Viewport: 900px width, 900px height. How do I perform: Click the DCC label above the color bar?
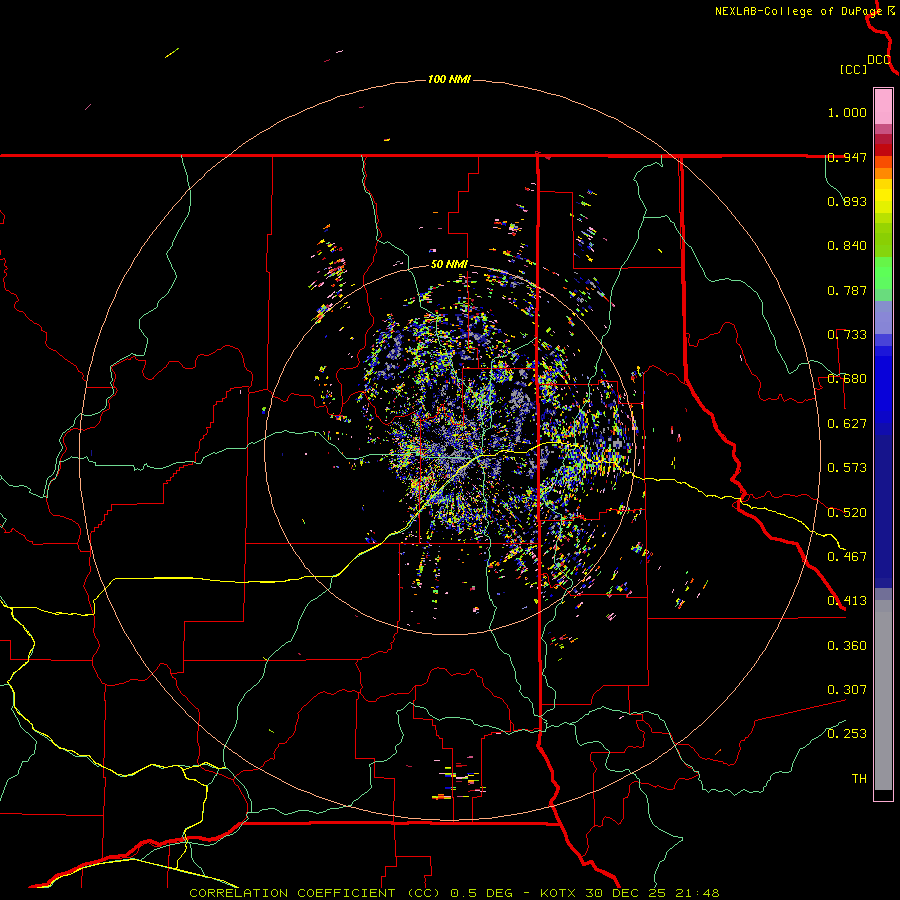pyautogui.click(x=878, y=60)
